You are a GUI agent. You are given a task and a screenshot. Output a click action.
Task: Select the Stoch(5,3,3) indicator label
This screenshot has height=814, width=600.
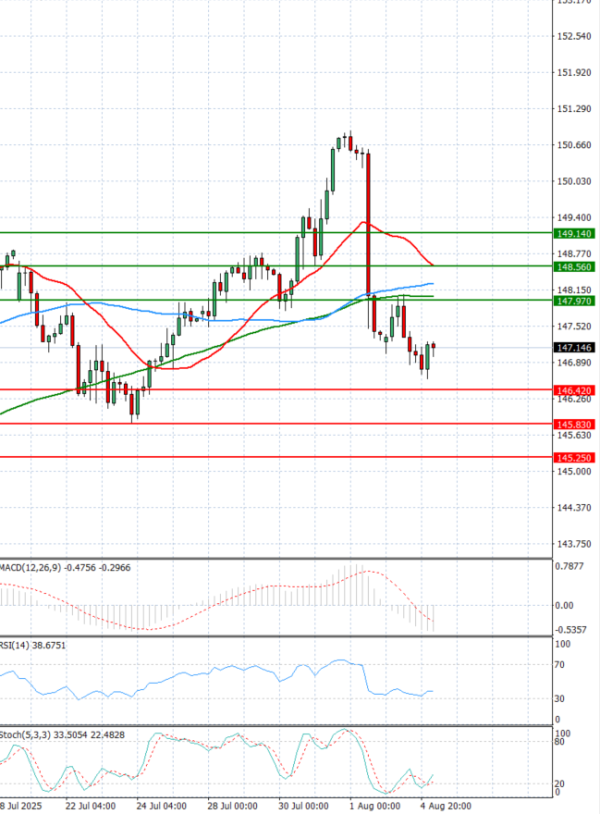click(x=62, y=735)
